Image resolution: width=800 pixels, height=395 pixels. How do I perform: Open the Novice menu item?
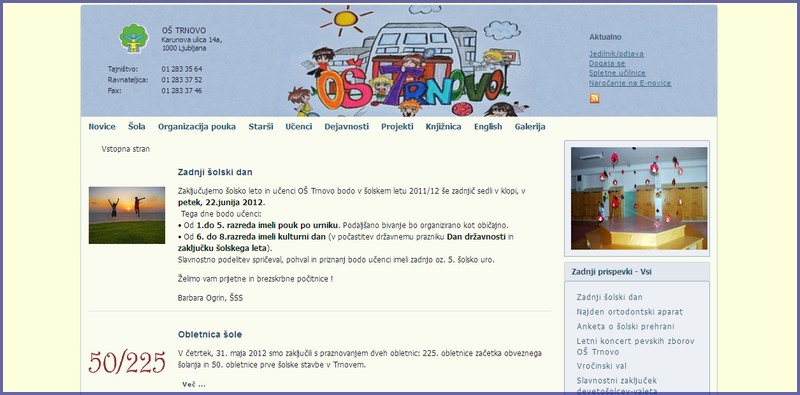102,127
